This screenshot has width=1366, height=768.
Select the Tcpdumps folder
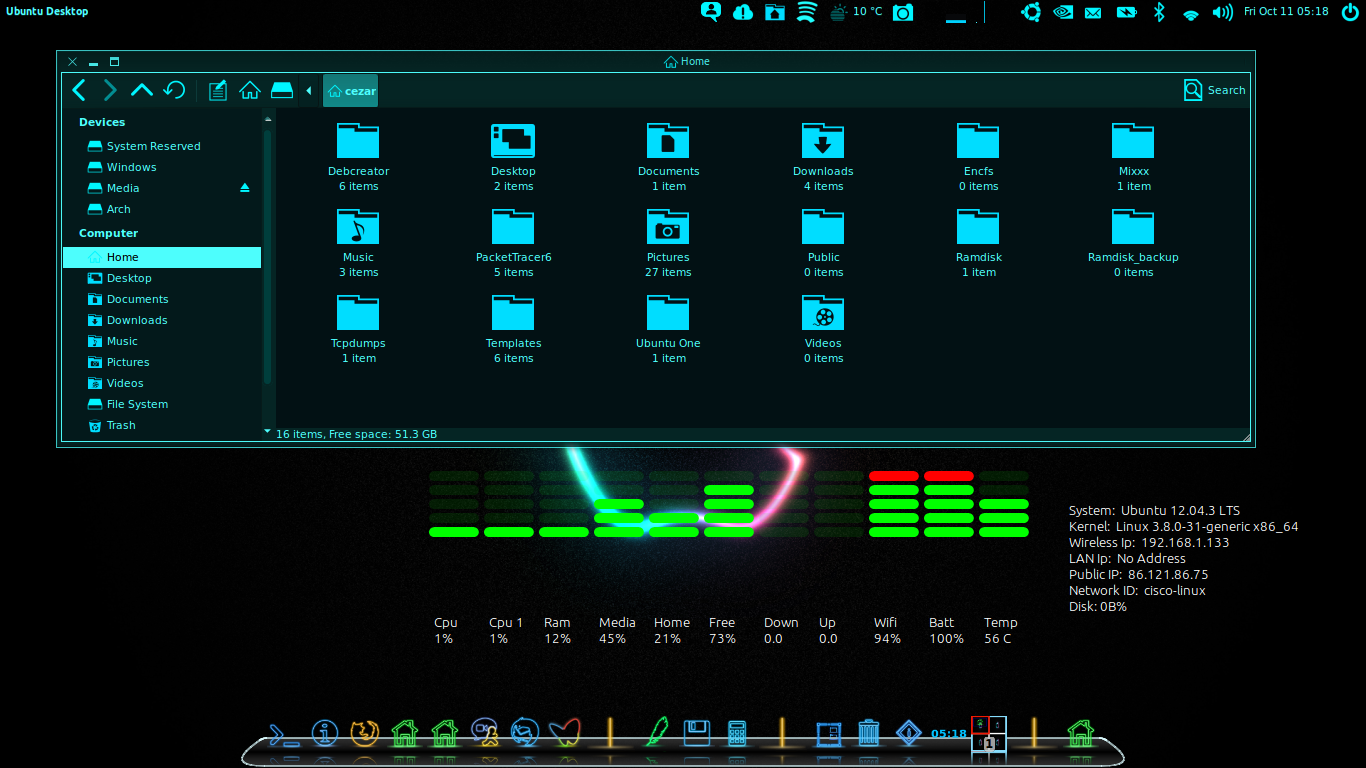pyautogui.click(x=358, y=329)
